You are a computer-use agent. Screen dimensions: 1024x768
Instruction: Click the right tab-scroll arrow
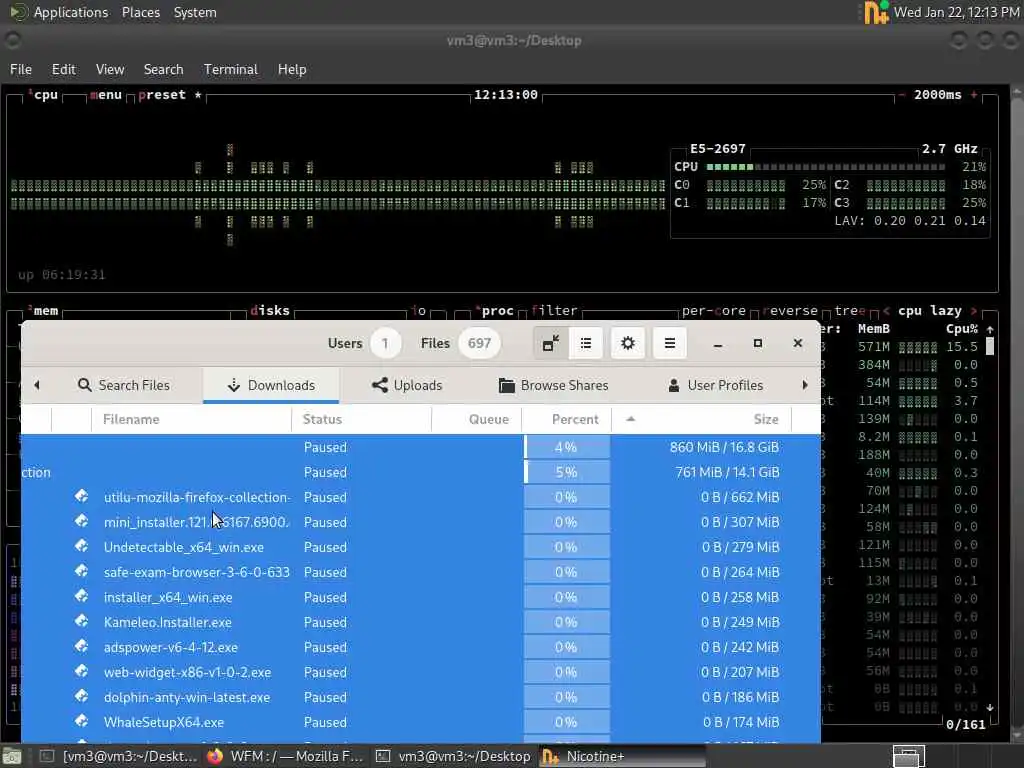pos(805,385)
